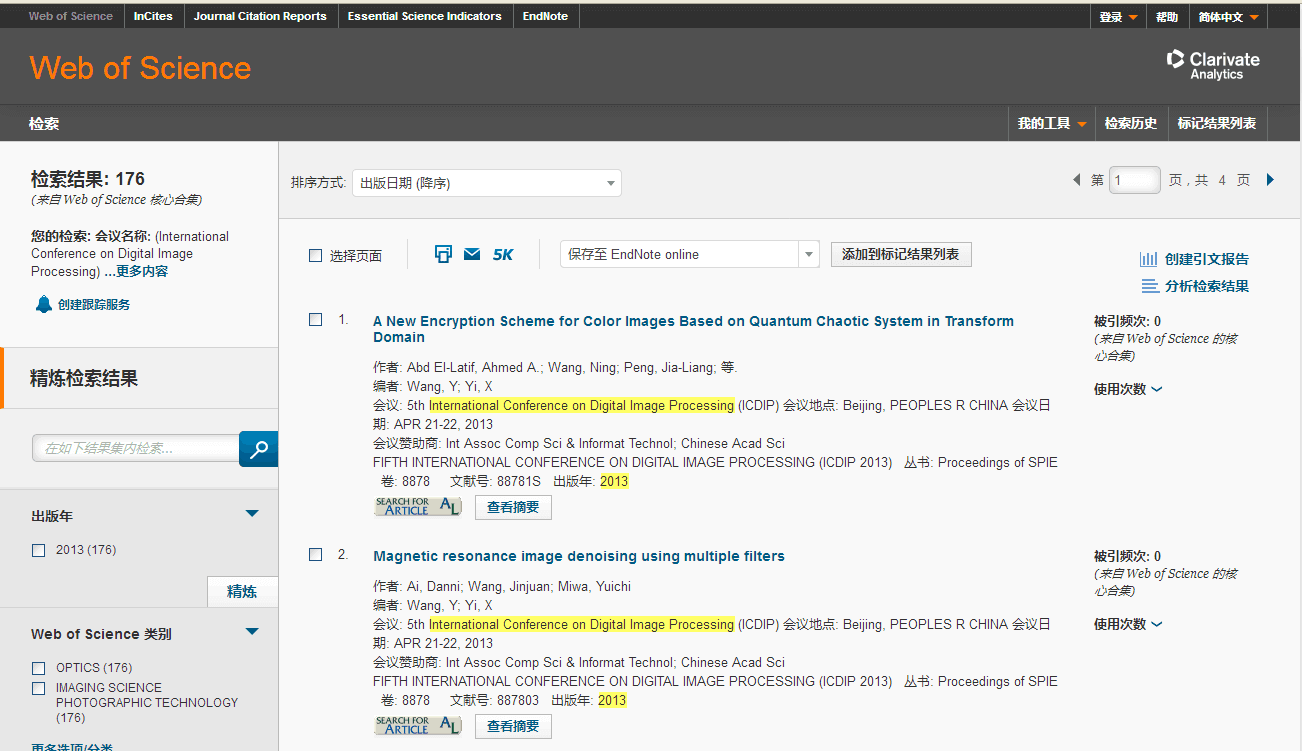Click 查看摘要 for result 1
This screenshot has width=1302, height=751.
coord(513,507)
